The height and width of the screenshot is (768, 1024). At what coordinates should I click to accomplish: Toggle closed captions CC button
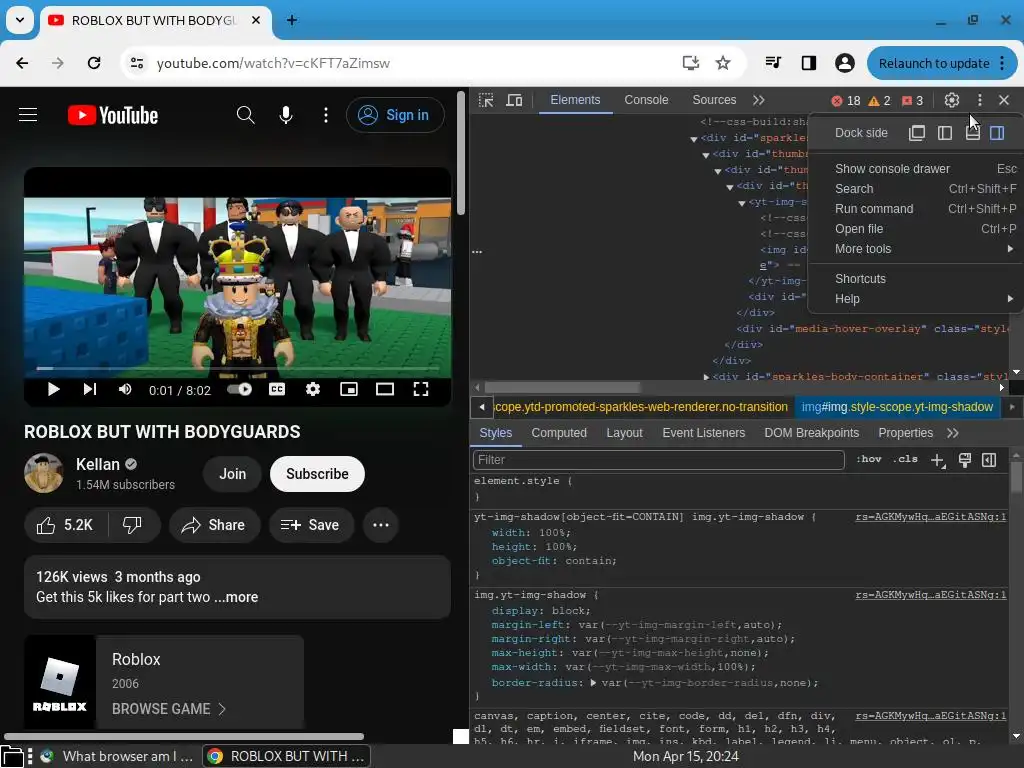[x=277, y=390]
